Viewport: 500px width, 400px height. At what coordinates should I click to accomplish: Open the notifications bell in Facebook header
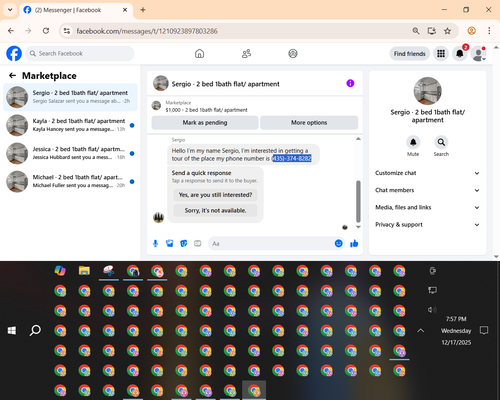click(460, 53)
